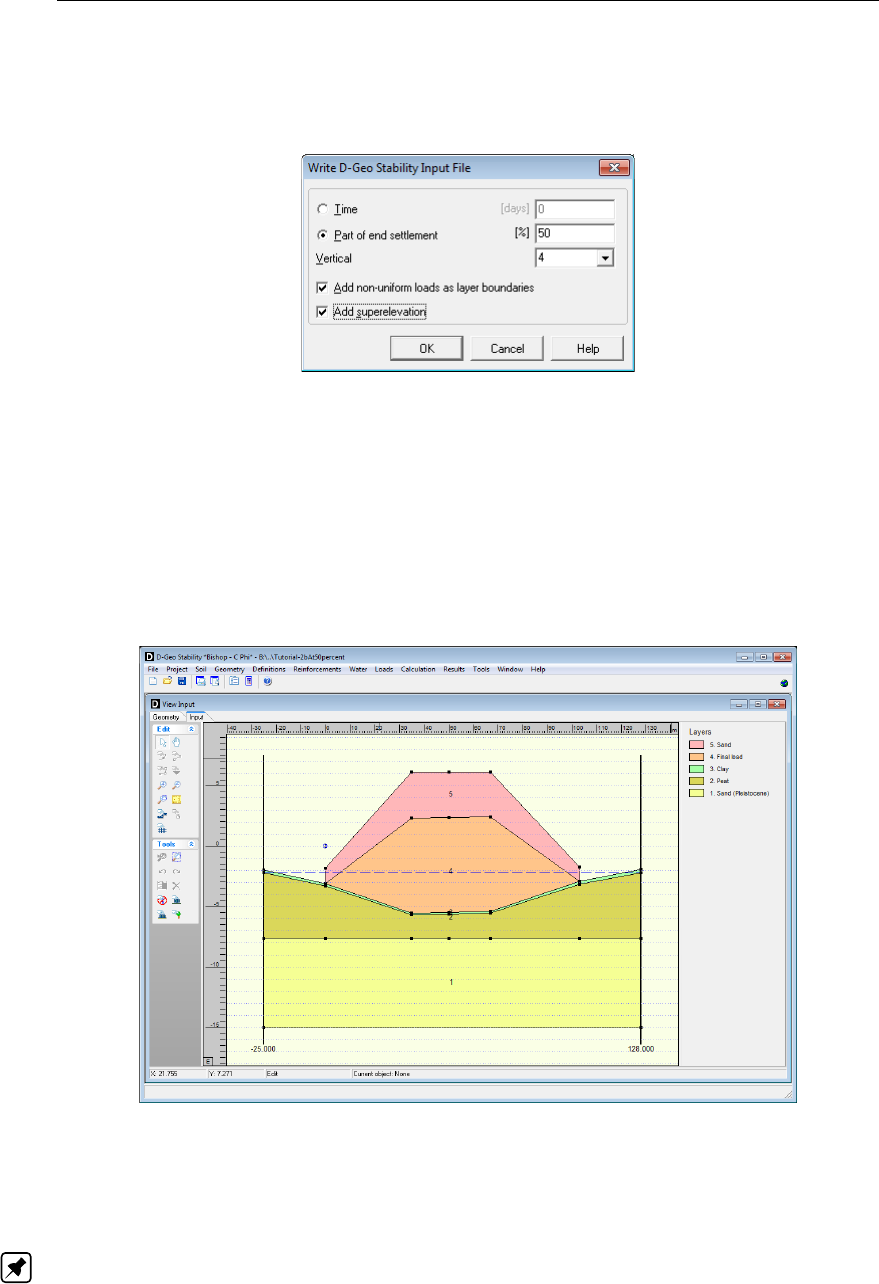The image size is (879, 1284).
Task: Click the blue help icon in toolbar
Action: click(267, 681)
